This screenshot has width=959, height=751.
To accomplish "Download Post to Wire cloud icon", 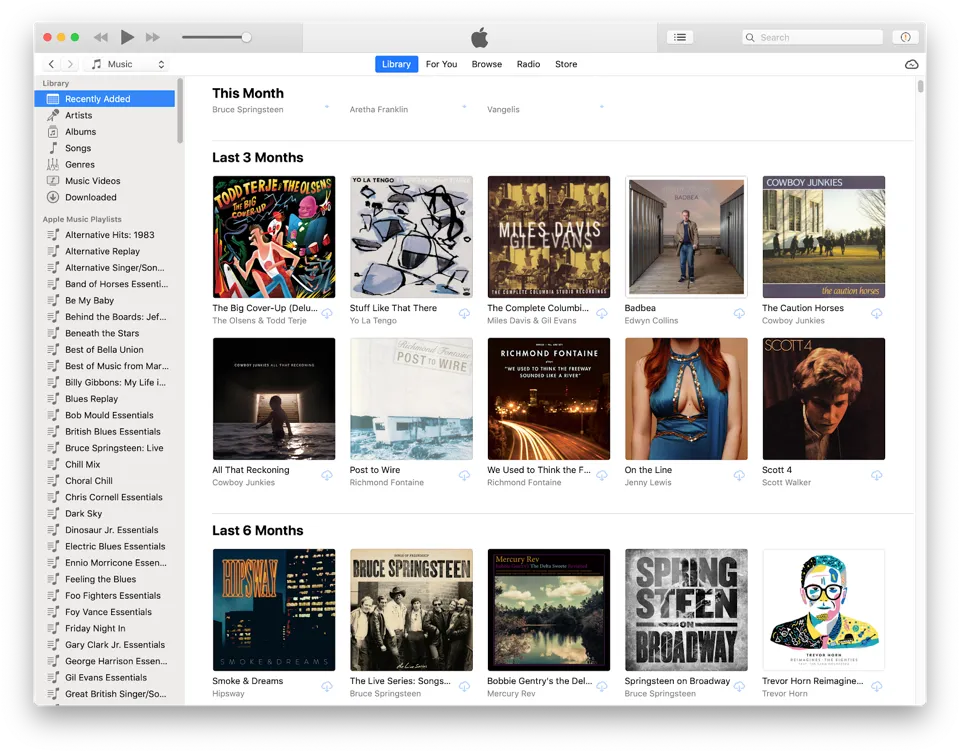I will point(465,476).
